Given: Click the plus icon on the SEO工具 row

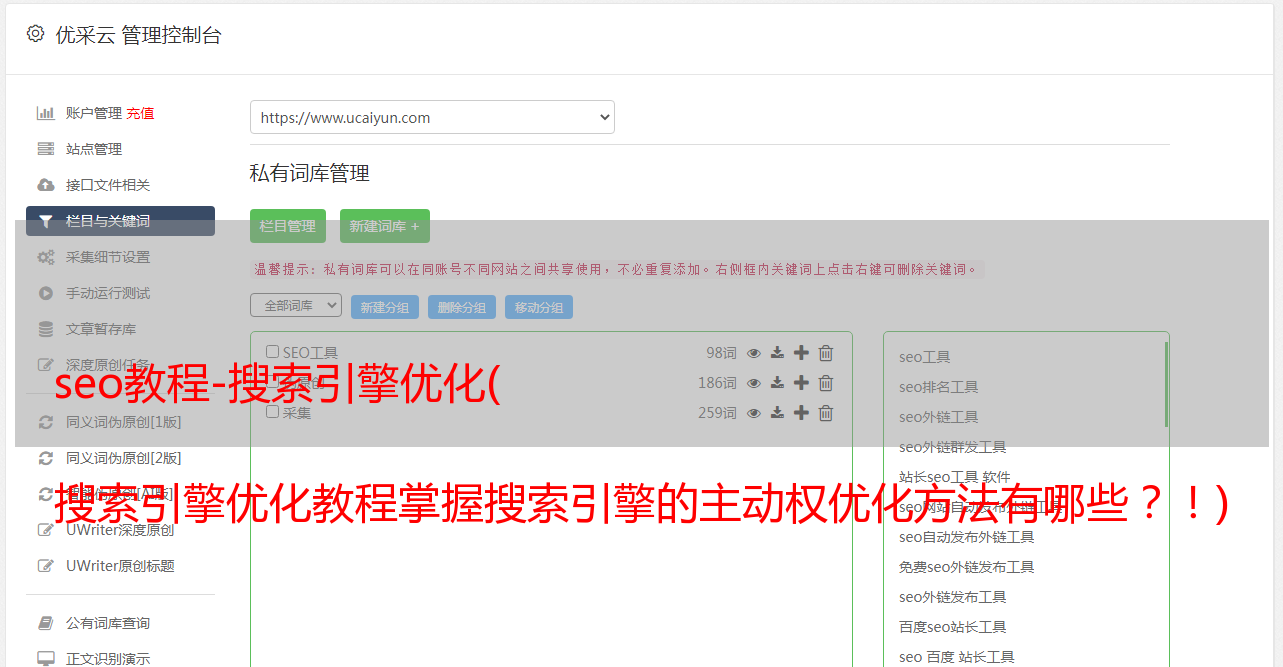Looking at the screenshot, I should [x=801, y=353].
